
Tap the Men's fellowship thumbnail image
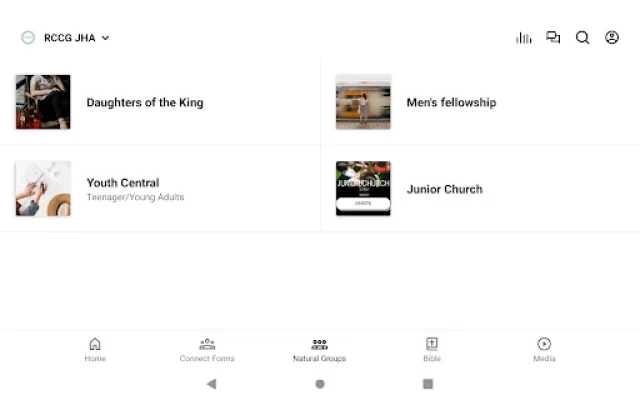[x=363, y=102]
